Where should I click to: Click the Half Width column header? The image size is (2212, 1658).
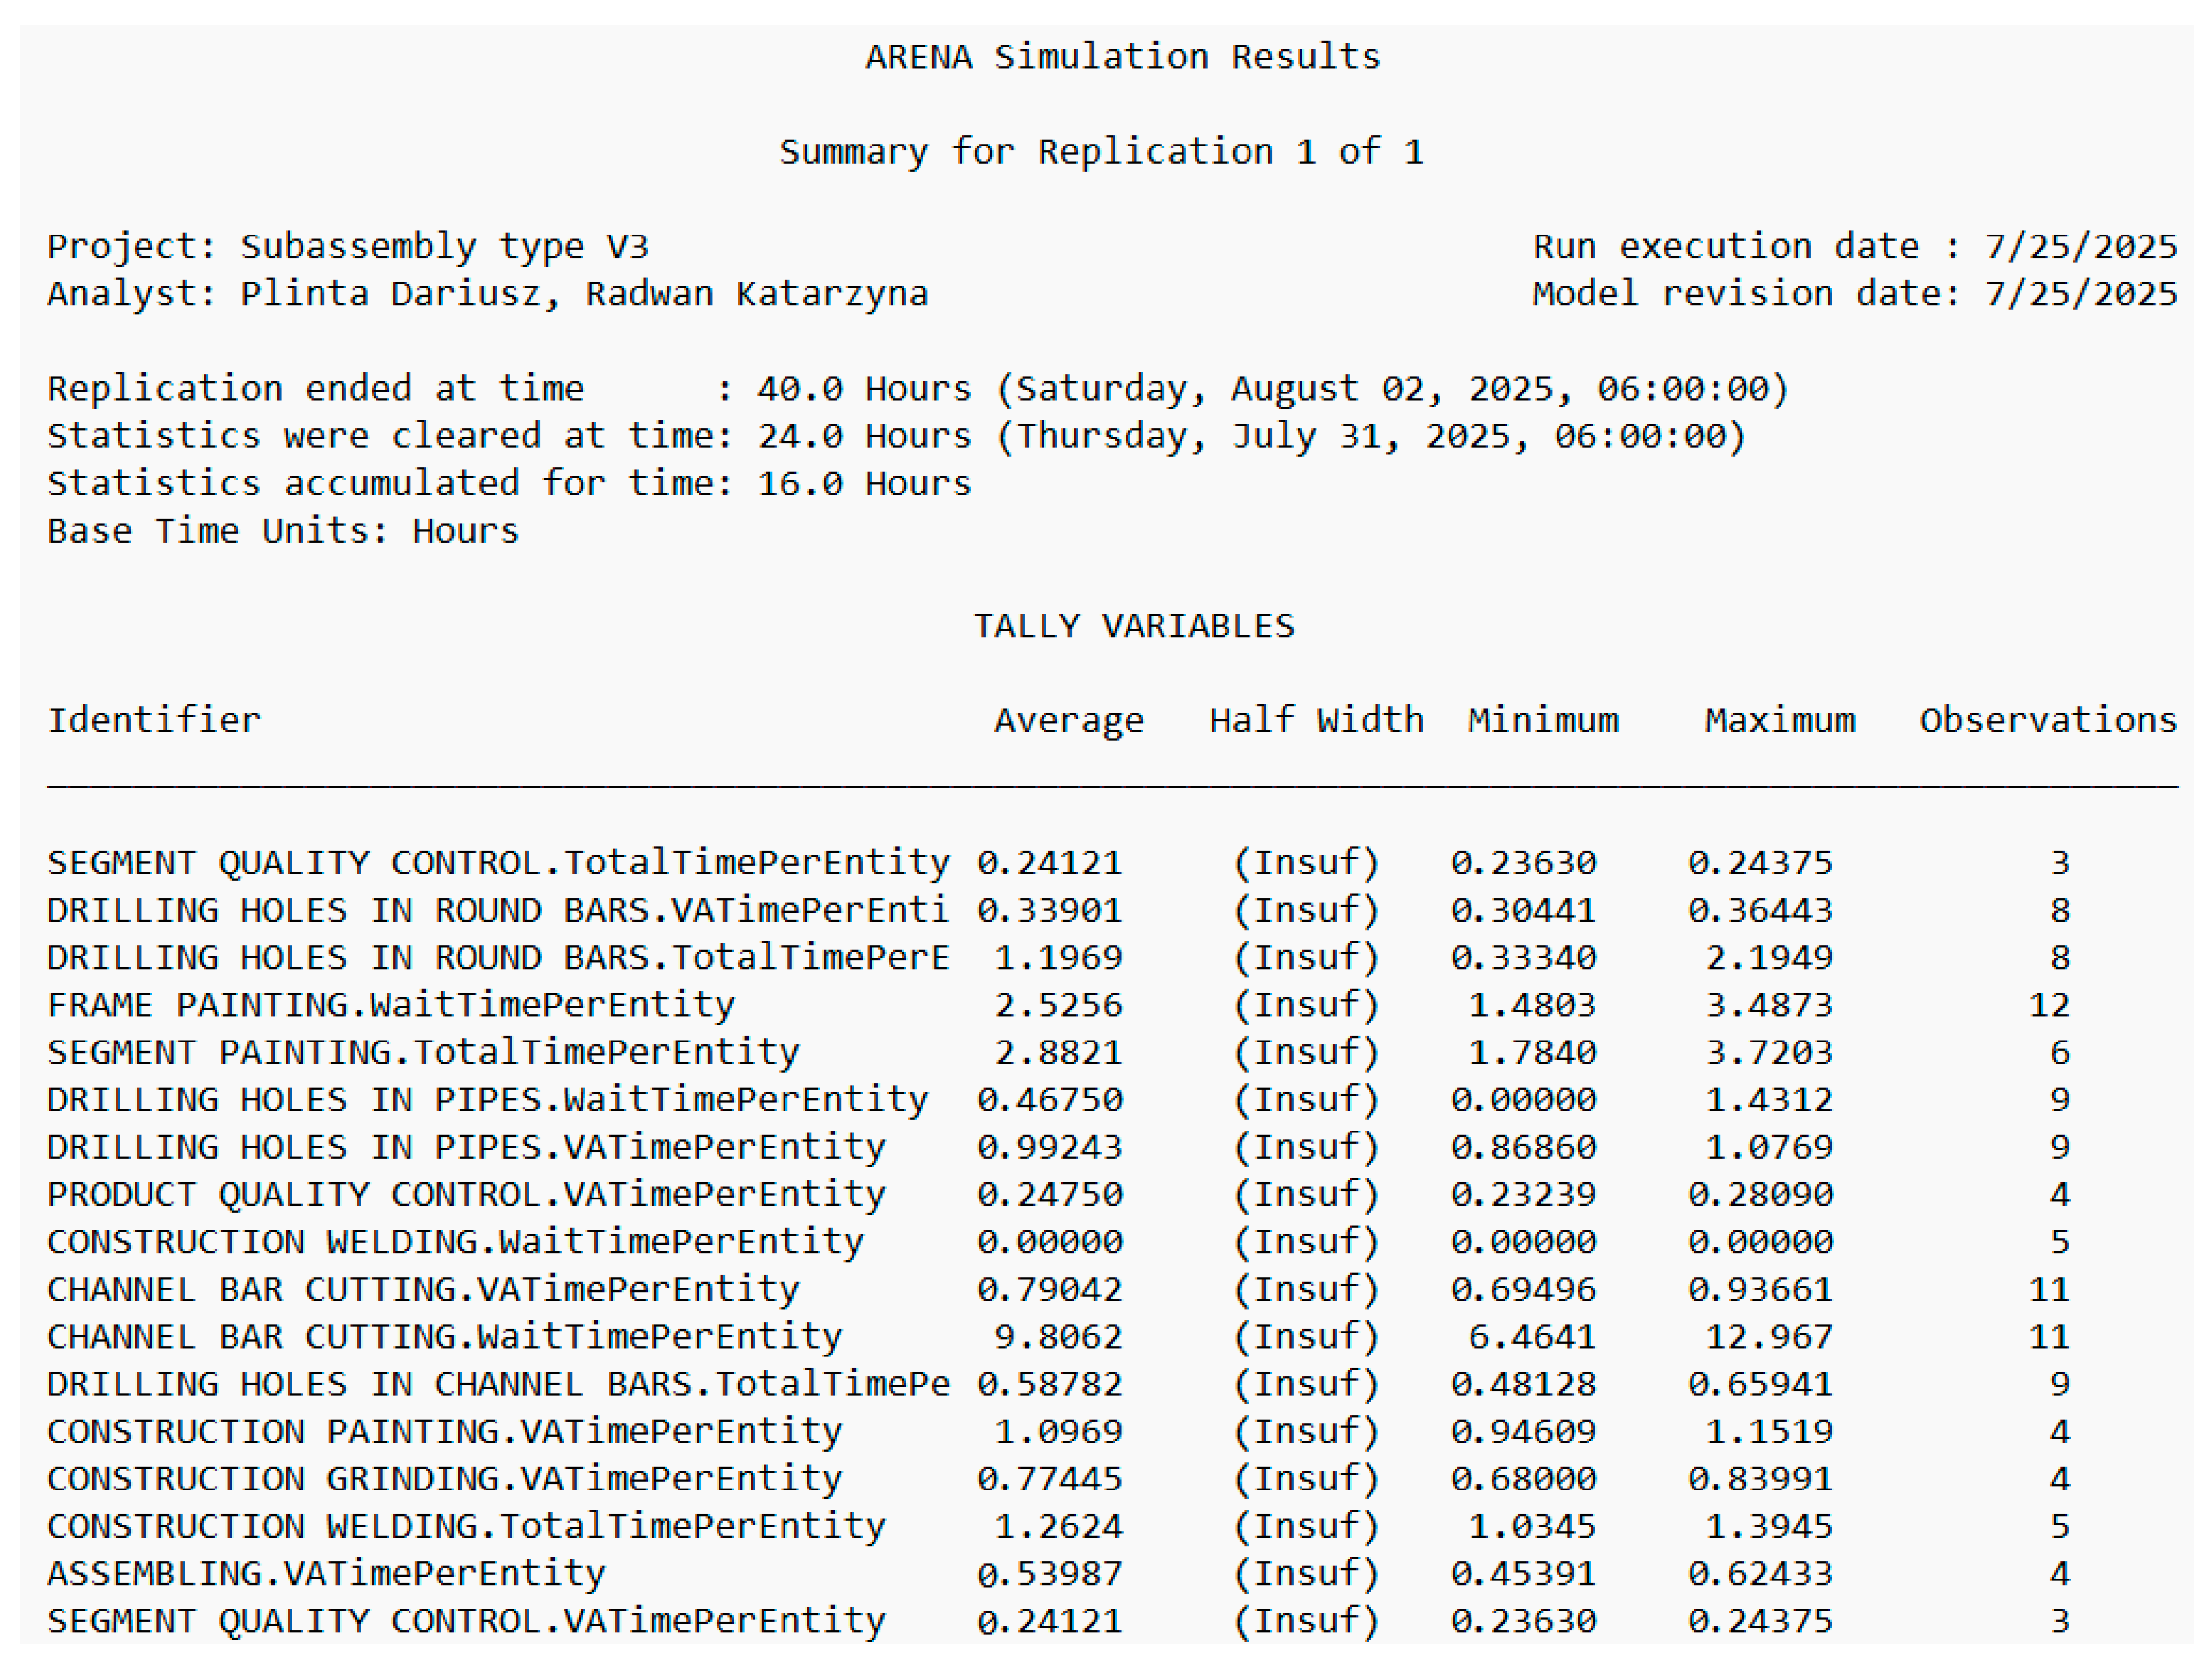click(1316, 720)
